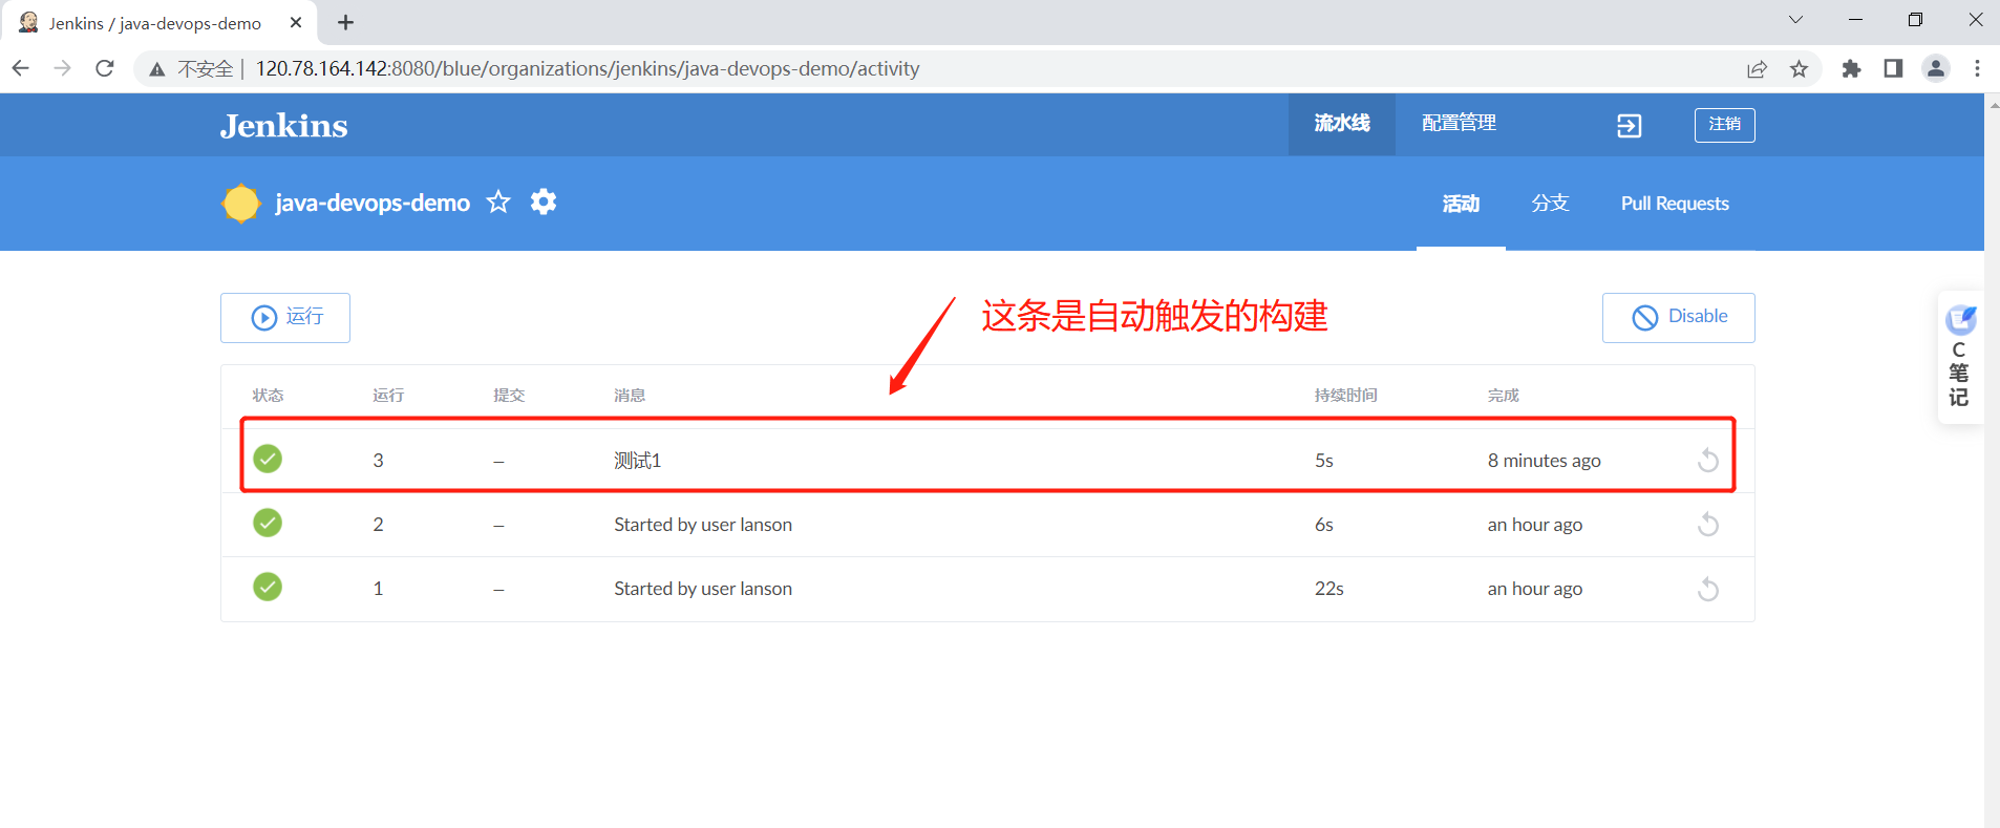Click the sunny weather health icon
Image resolution: width=2000 pixels, height=828 pixels.
[x=241, y=203]
